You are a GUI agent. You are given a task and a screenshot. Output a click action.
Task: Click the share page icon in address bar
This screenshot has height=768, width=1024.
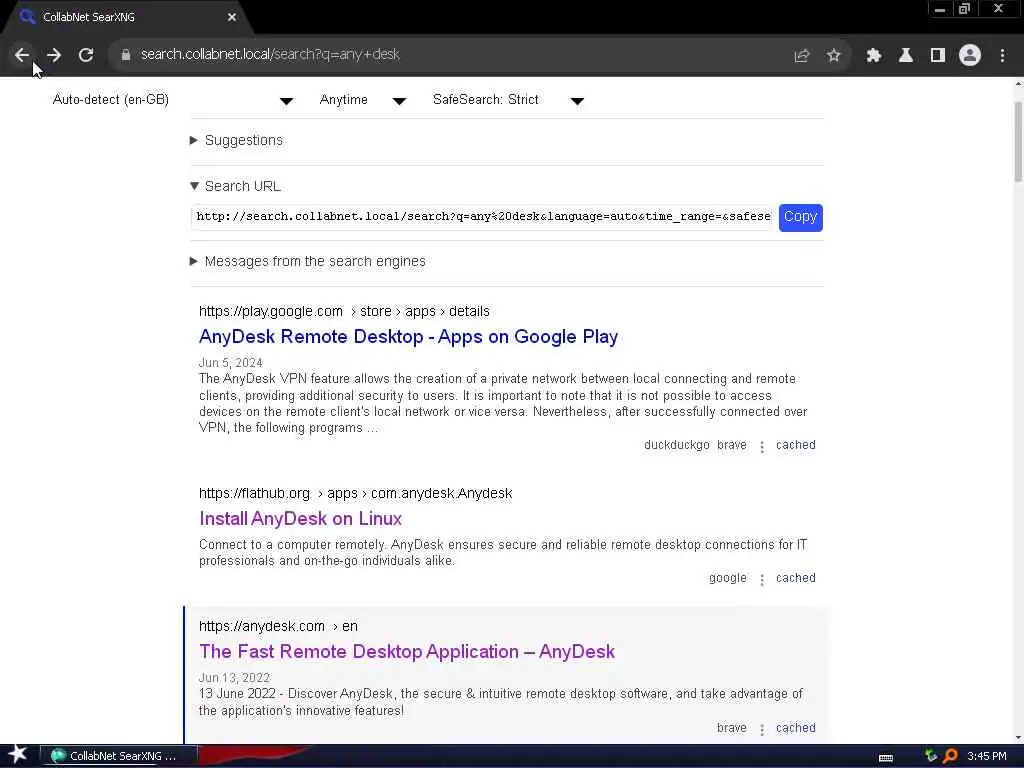pyautogui.click(x=801, y=56)
